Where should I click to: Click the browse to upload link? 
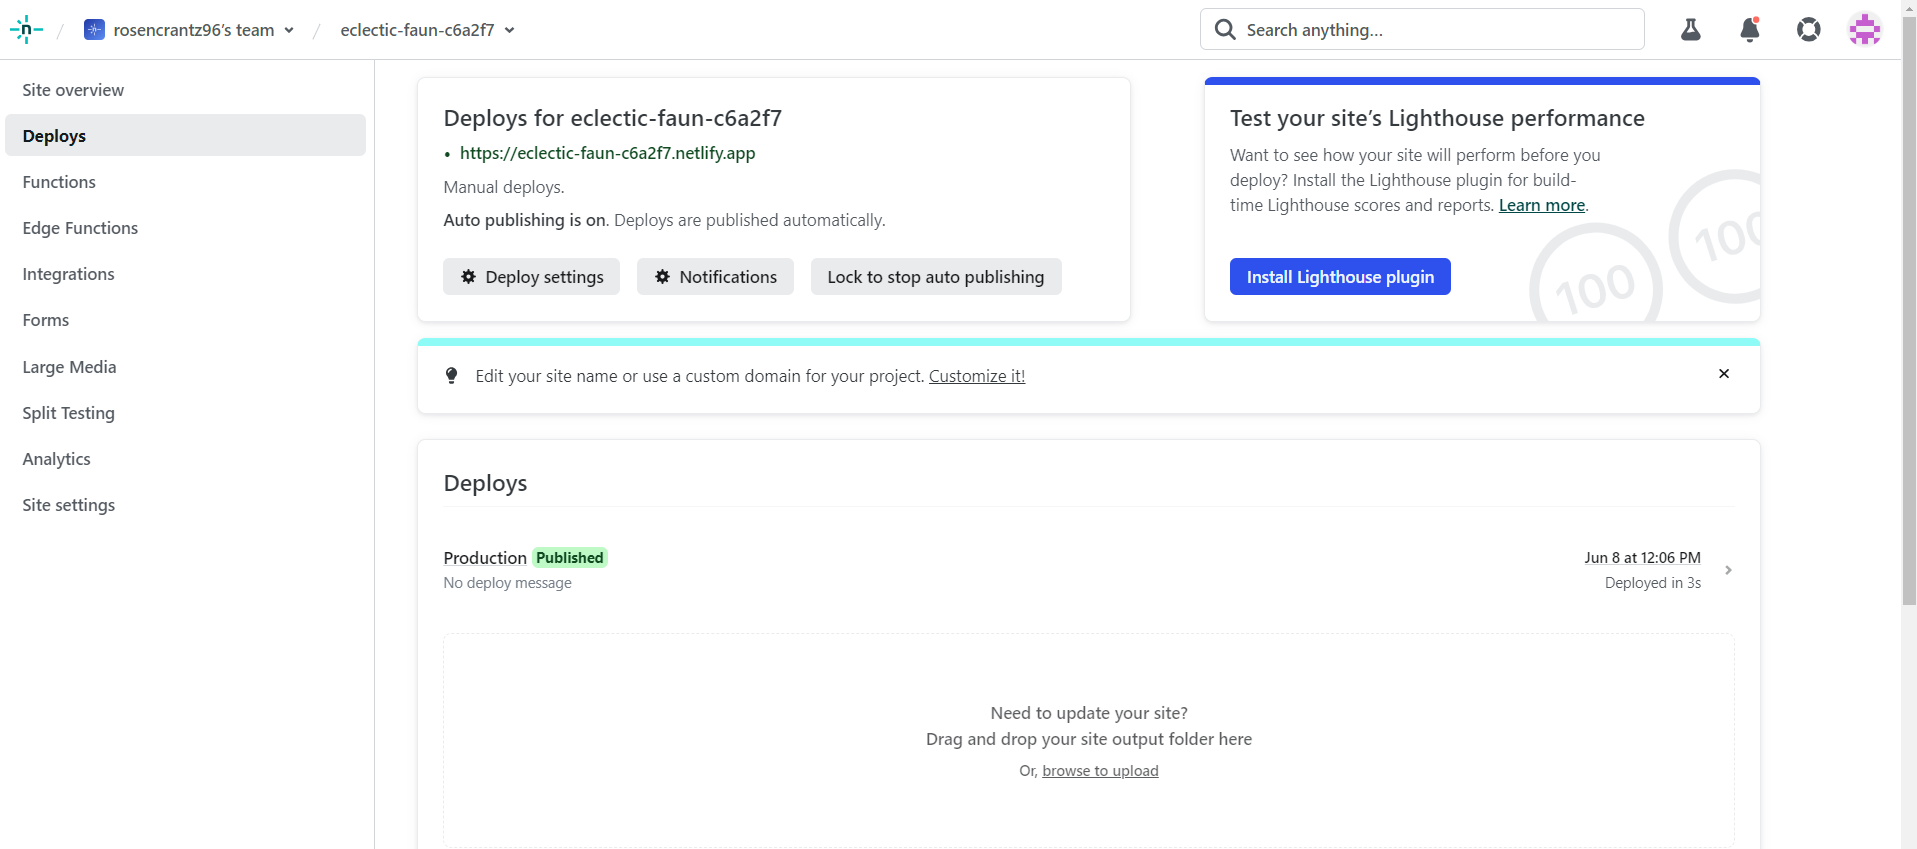point(1100,771)
